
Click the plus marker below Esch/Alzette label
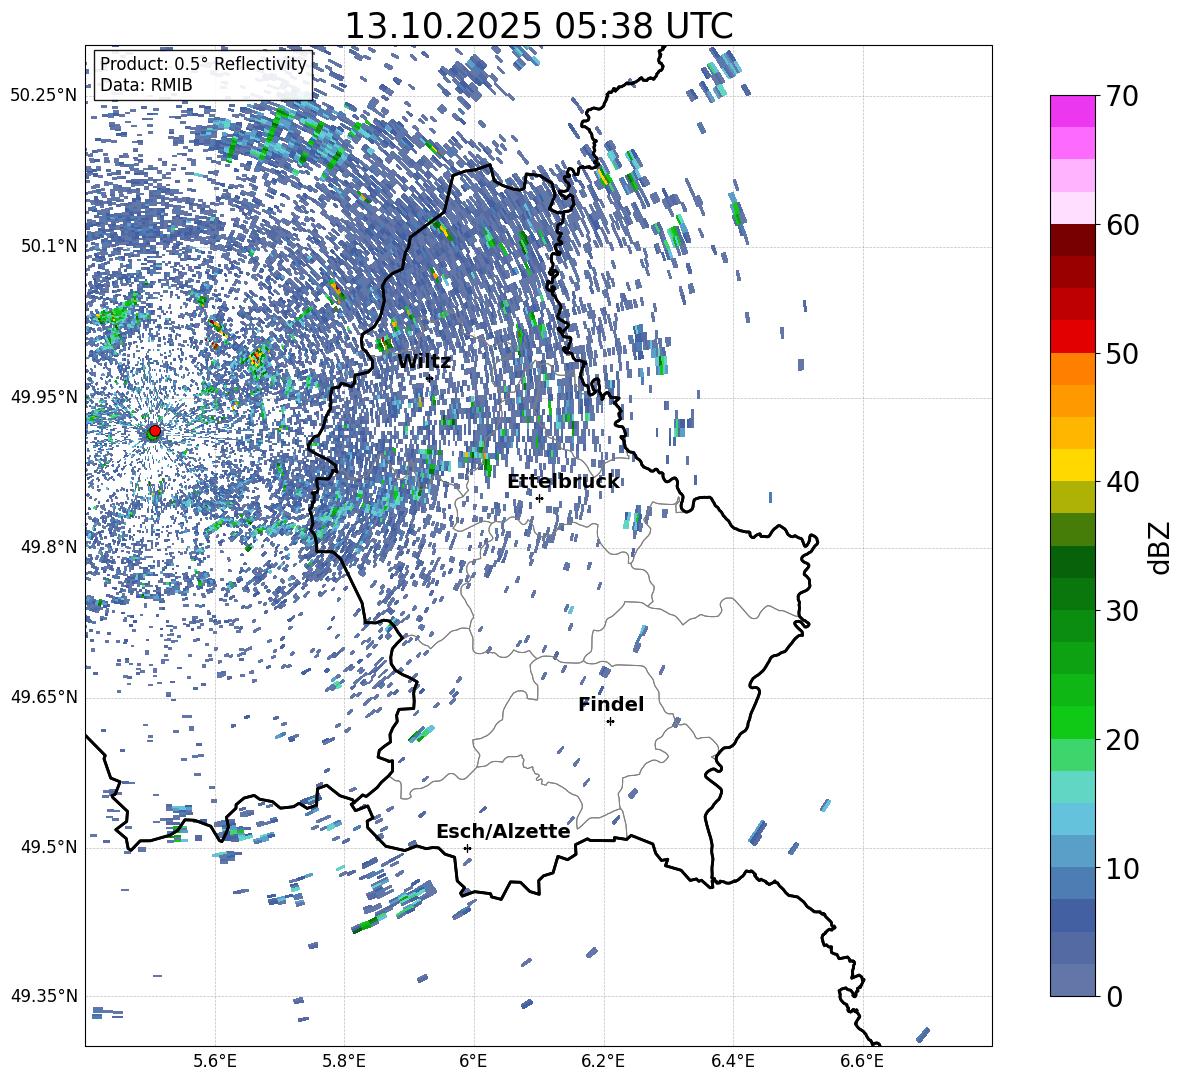[x=467, y=848]
